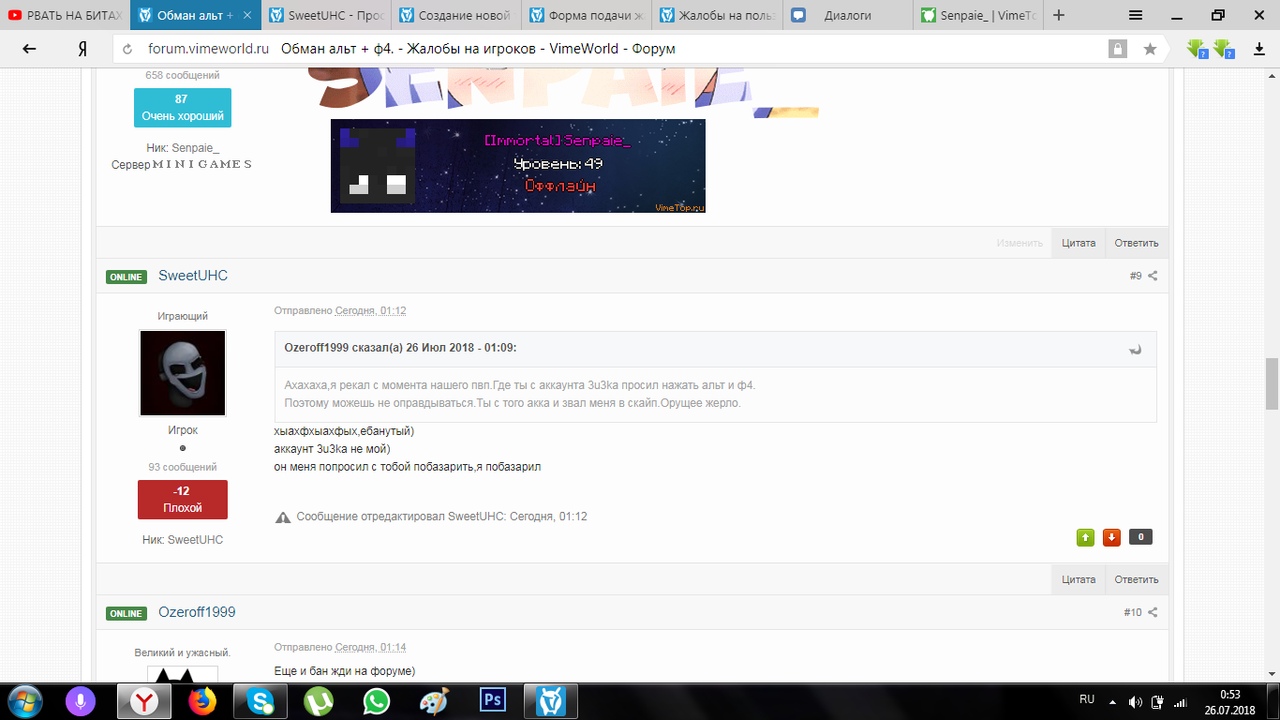Click the system volume speaker icon
This screenshot has width=1280, height=720.
pos(1135,702)
